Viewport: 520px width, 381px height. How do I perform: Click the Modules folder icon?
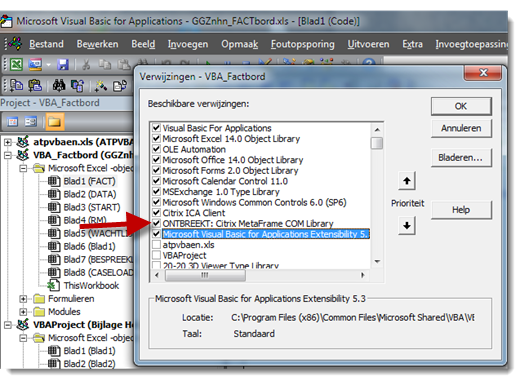pyautogui.click(x=39, y=311)
